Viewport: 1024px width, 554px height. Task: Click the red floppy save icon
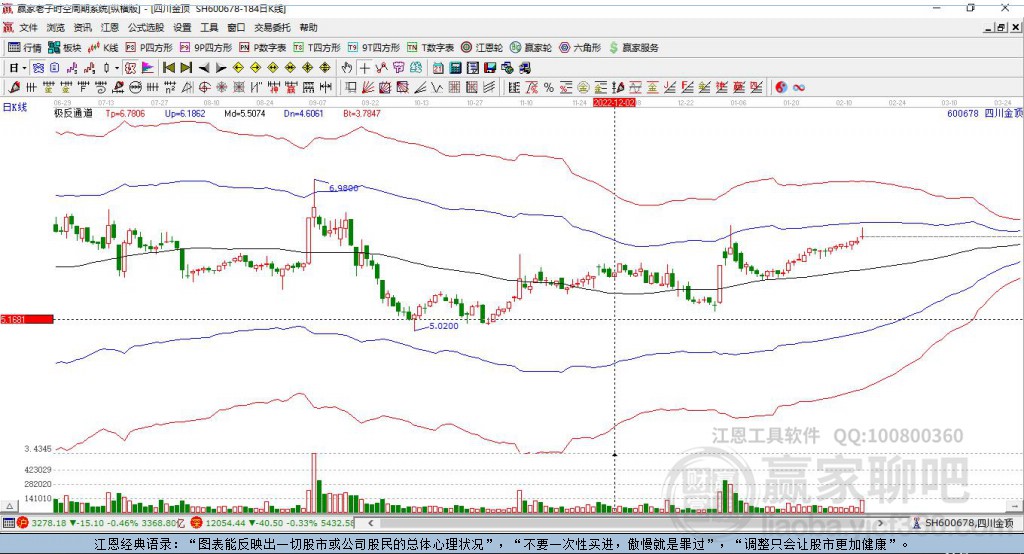(490, 68)
